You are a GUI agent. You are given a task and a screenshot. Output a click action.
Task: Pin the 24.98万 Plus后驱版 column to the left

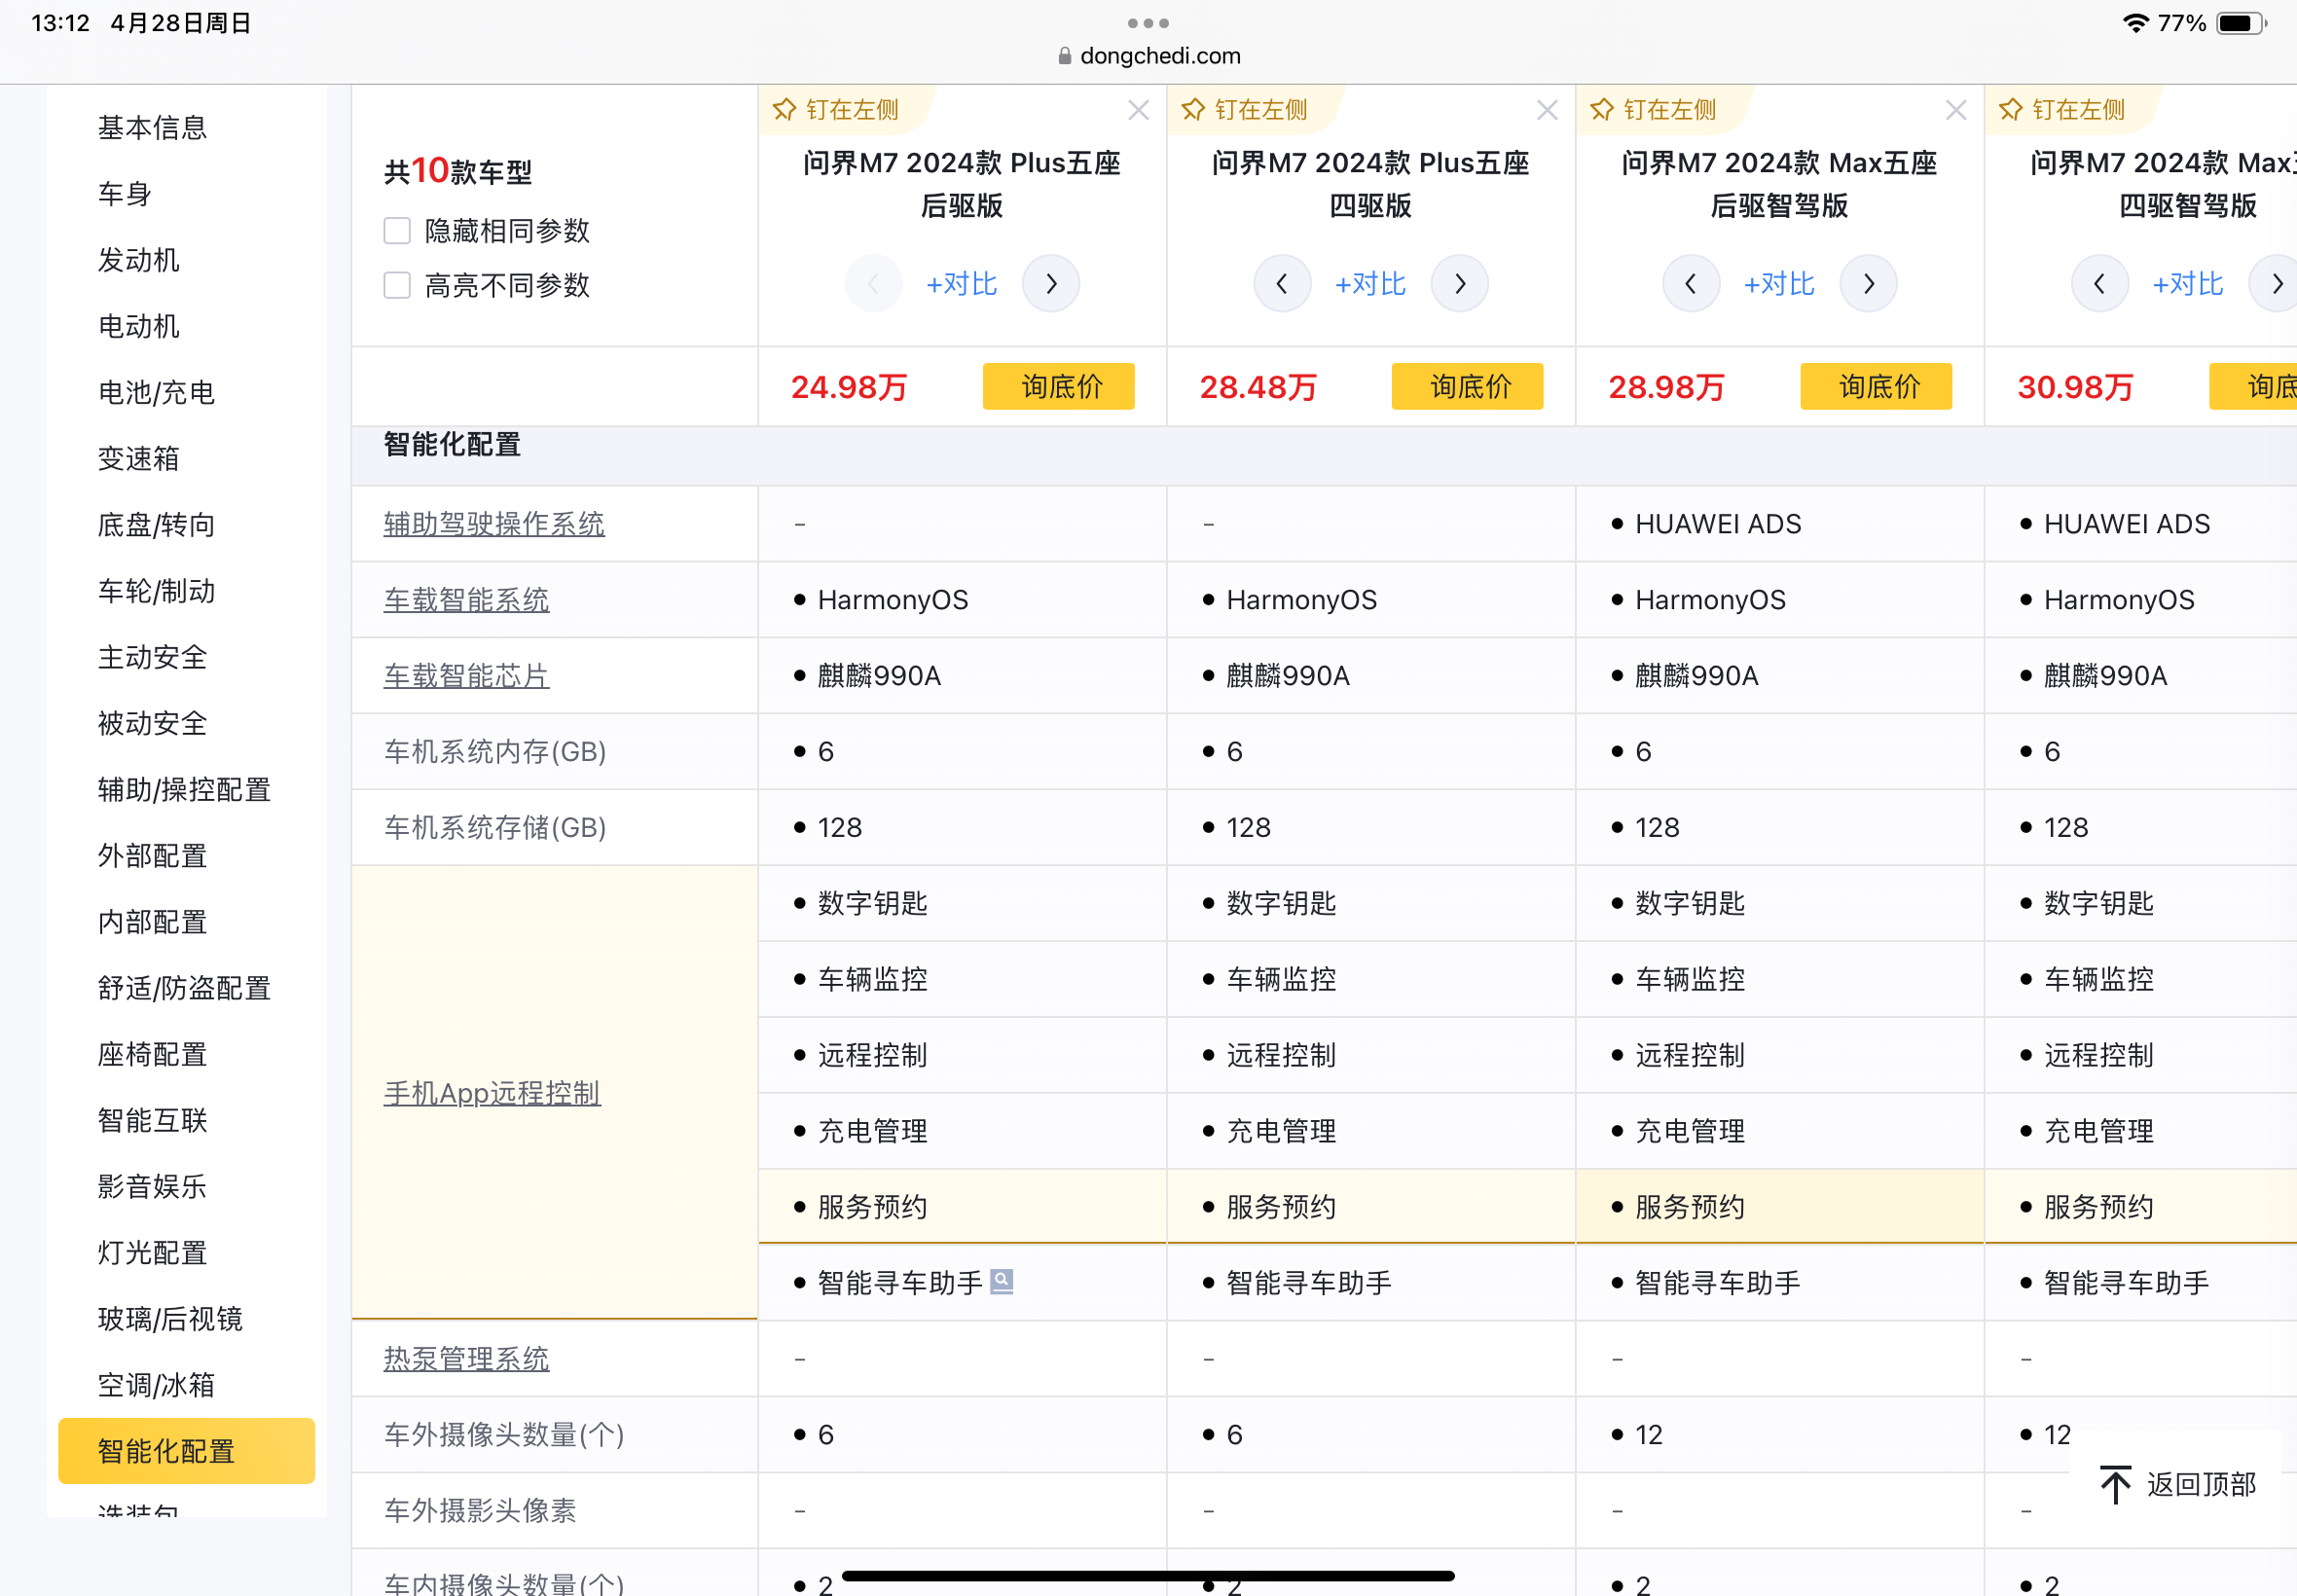(x=836, y=110)
